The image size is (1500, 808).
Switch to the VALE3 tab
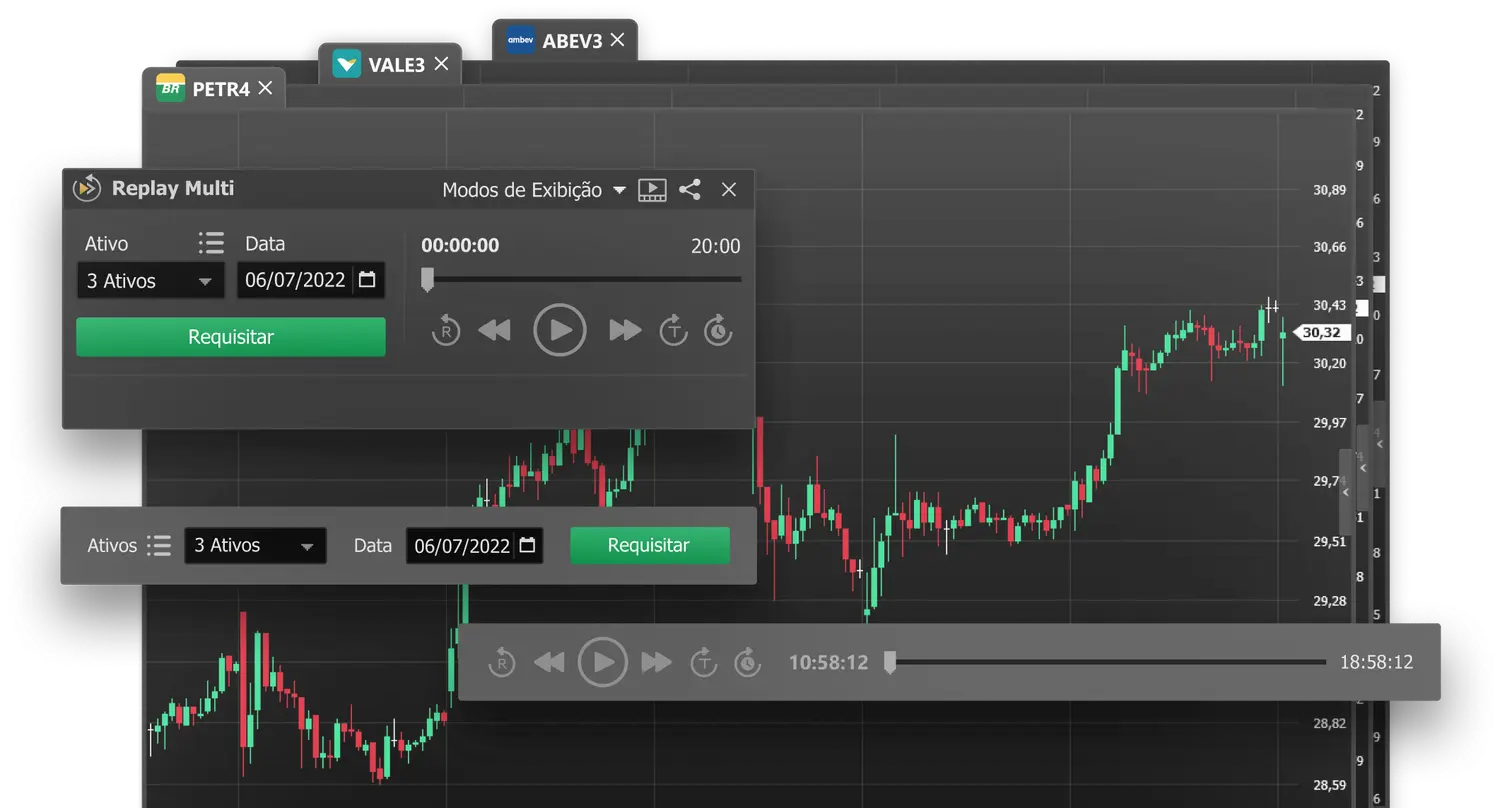396,65
